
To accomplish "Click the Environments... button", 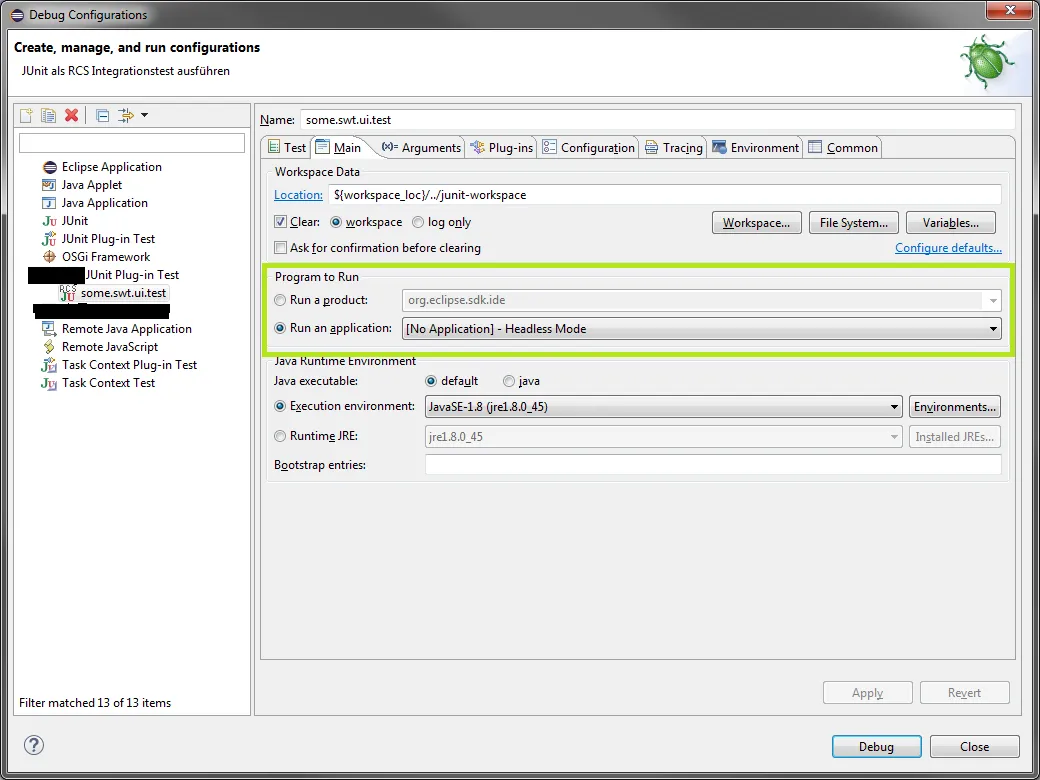I will click(x=954, y=407).
